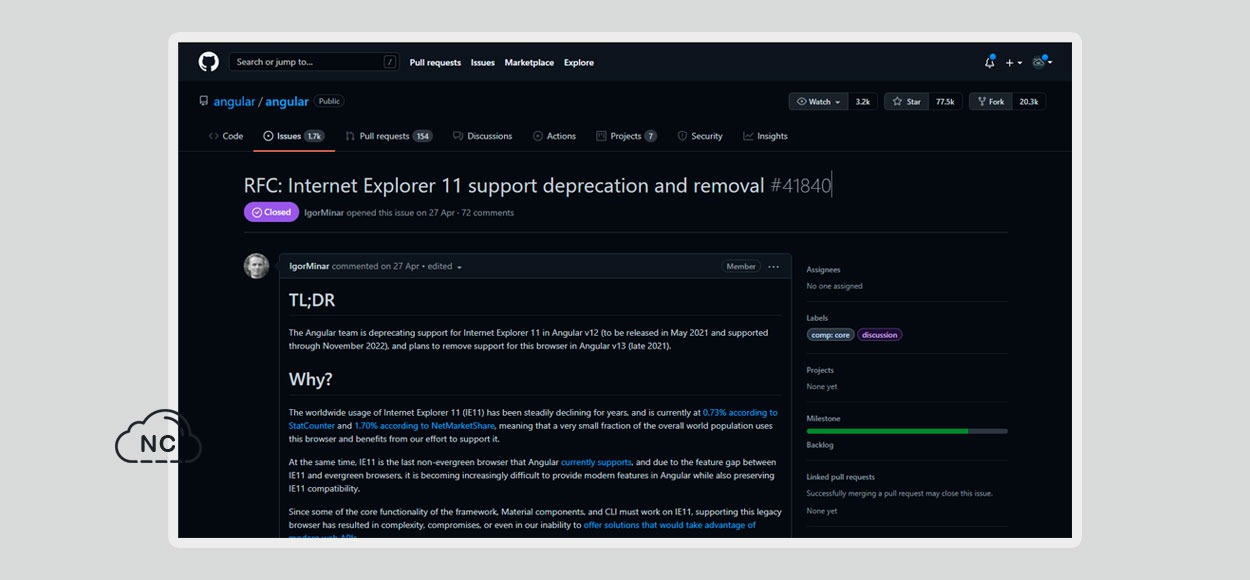View the 77.5k stargazers count

point(945,102)
